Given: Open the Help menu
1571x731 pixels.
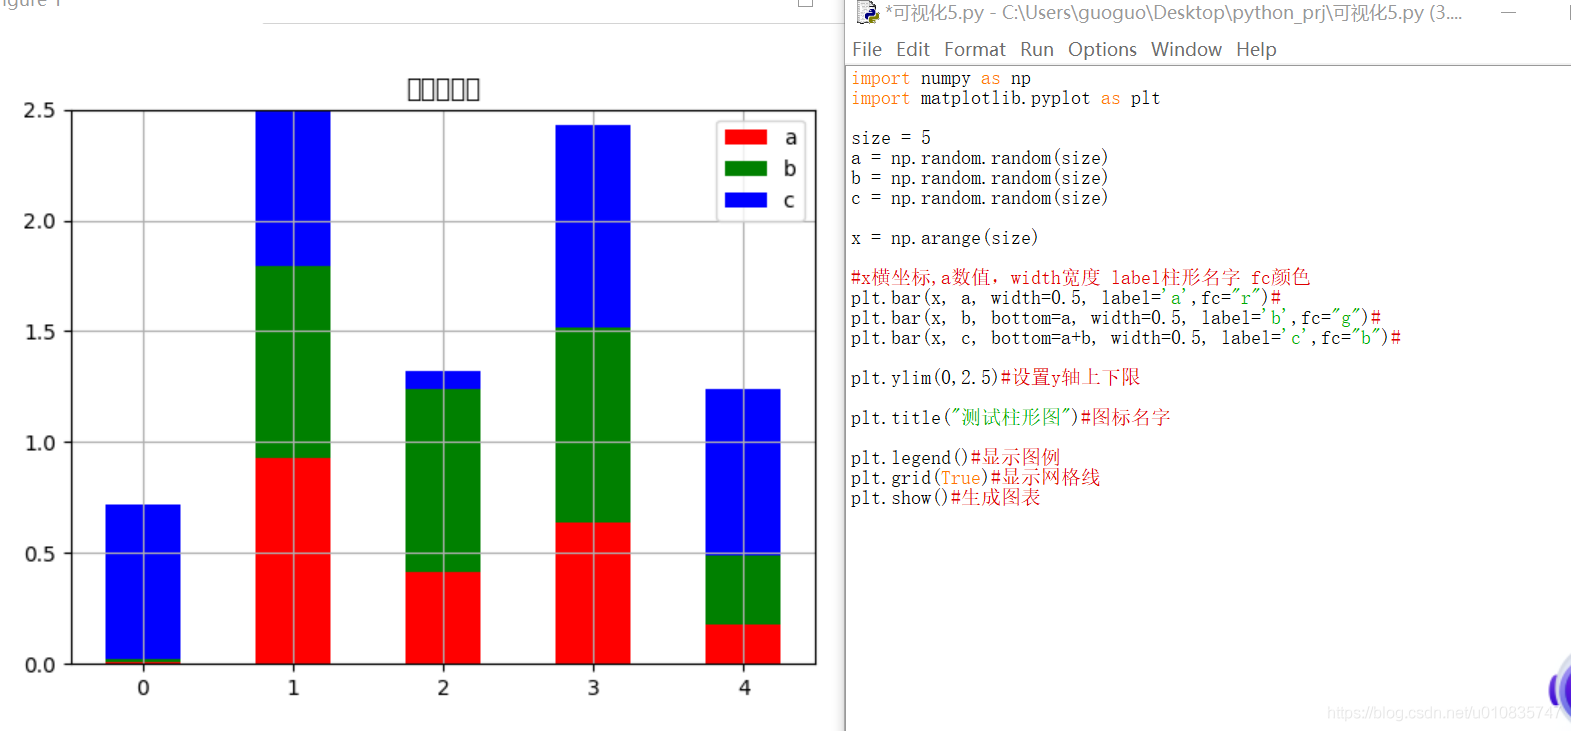Looking at the screenshot, I should click(1256, 49).
